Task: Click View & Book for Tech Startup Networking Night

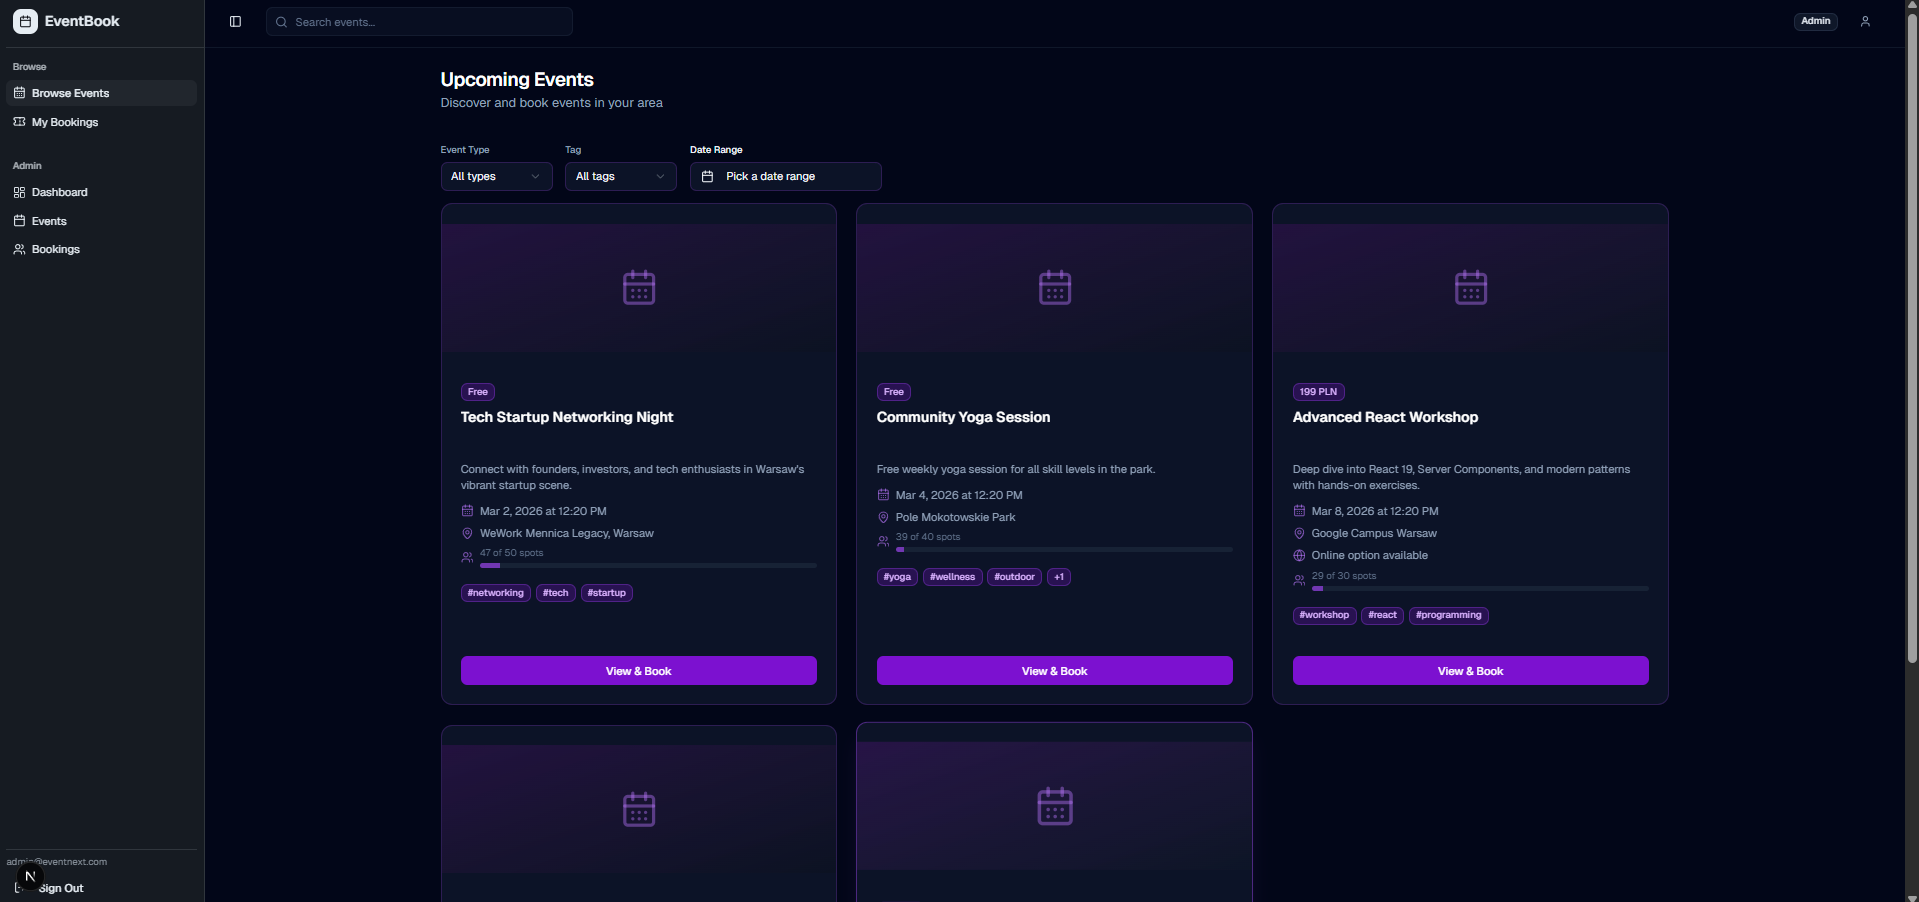Action: (638, 671)
